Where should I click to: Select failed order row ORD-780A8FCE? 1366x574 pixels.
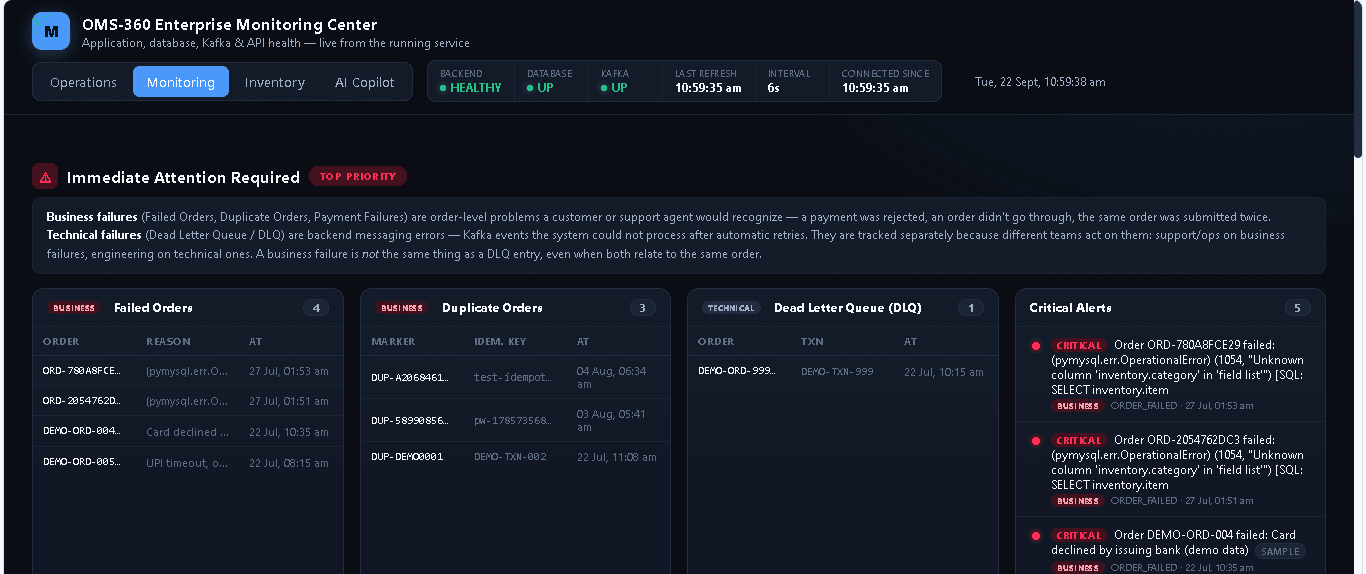click(188, 371)
